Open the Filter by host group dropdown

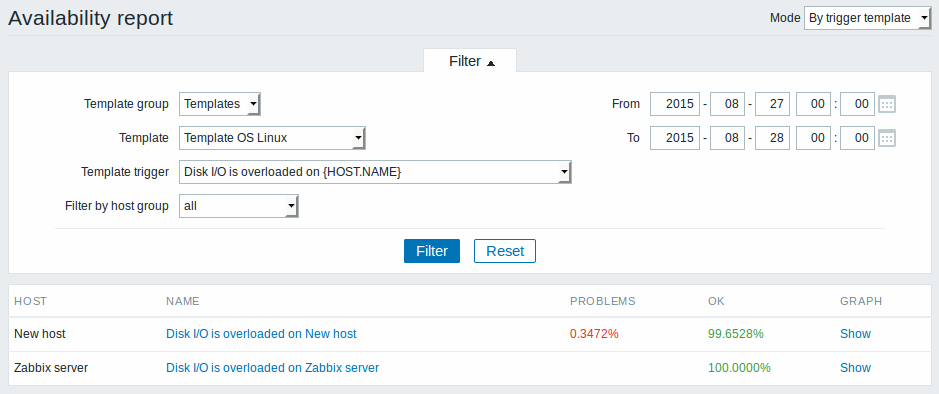point(238,207)
